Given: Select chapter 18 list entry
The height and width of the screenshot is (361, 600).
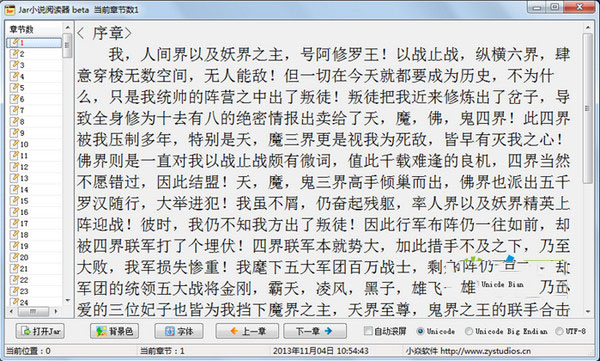Looking at the screenshot, I should (34, 235).
